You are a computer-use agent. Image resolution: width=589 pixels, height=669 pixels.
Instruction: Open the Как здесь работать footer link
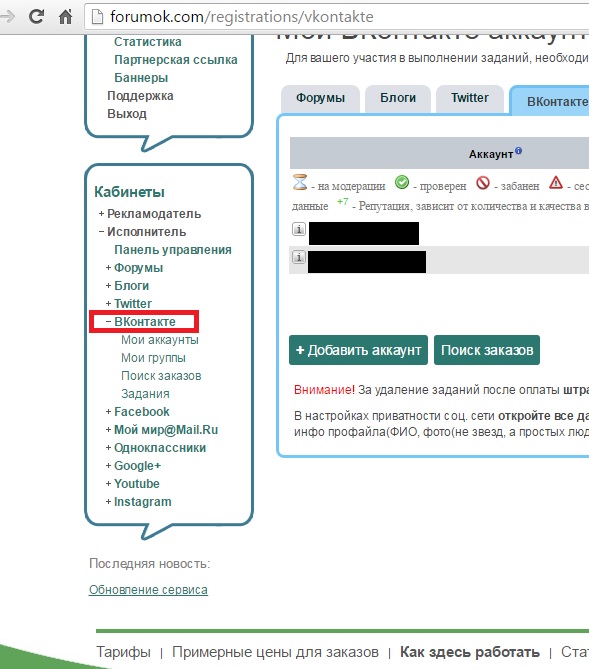[x=469, y=652]
